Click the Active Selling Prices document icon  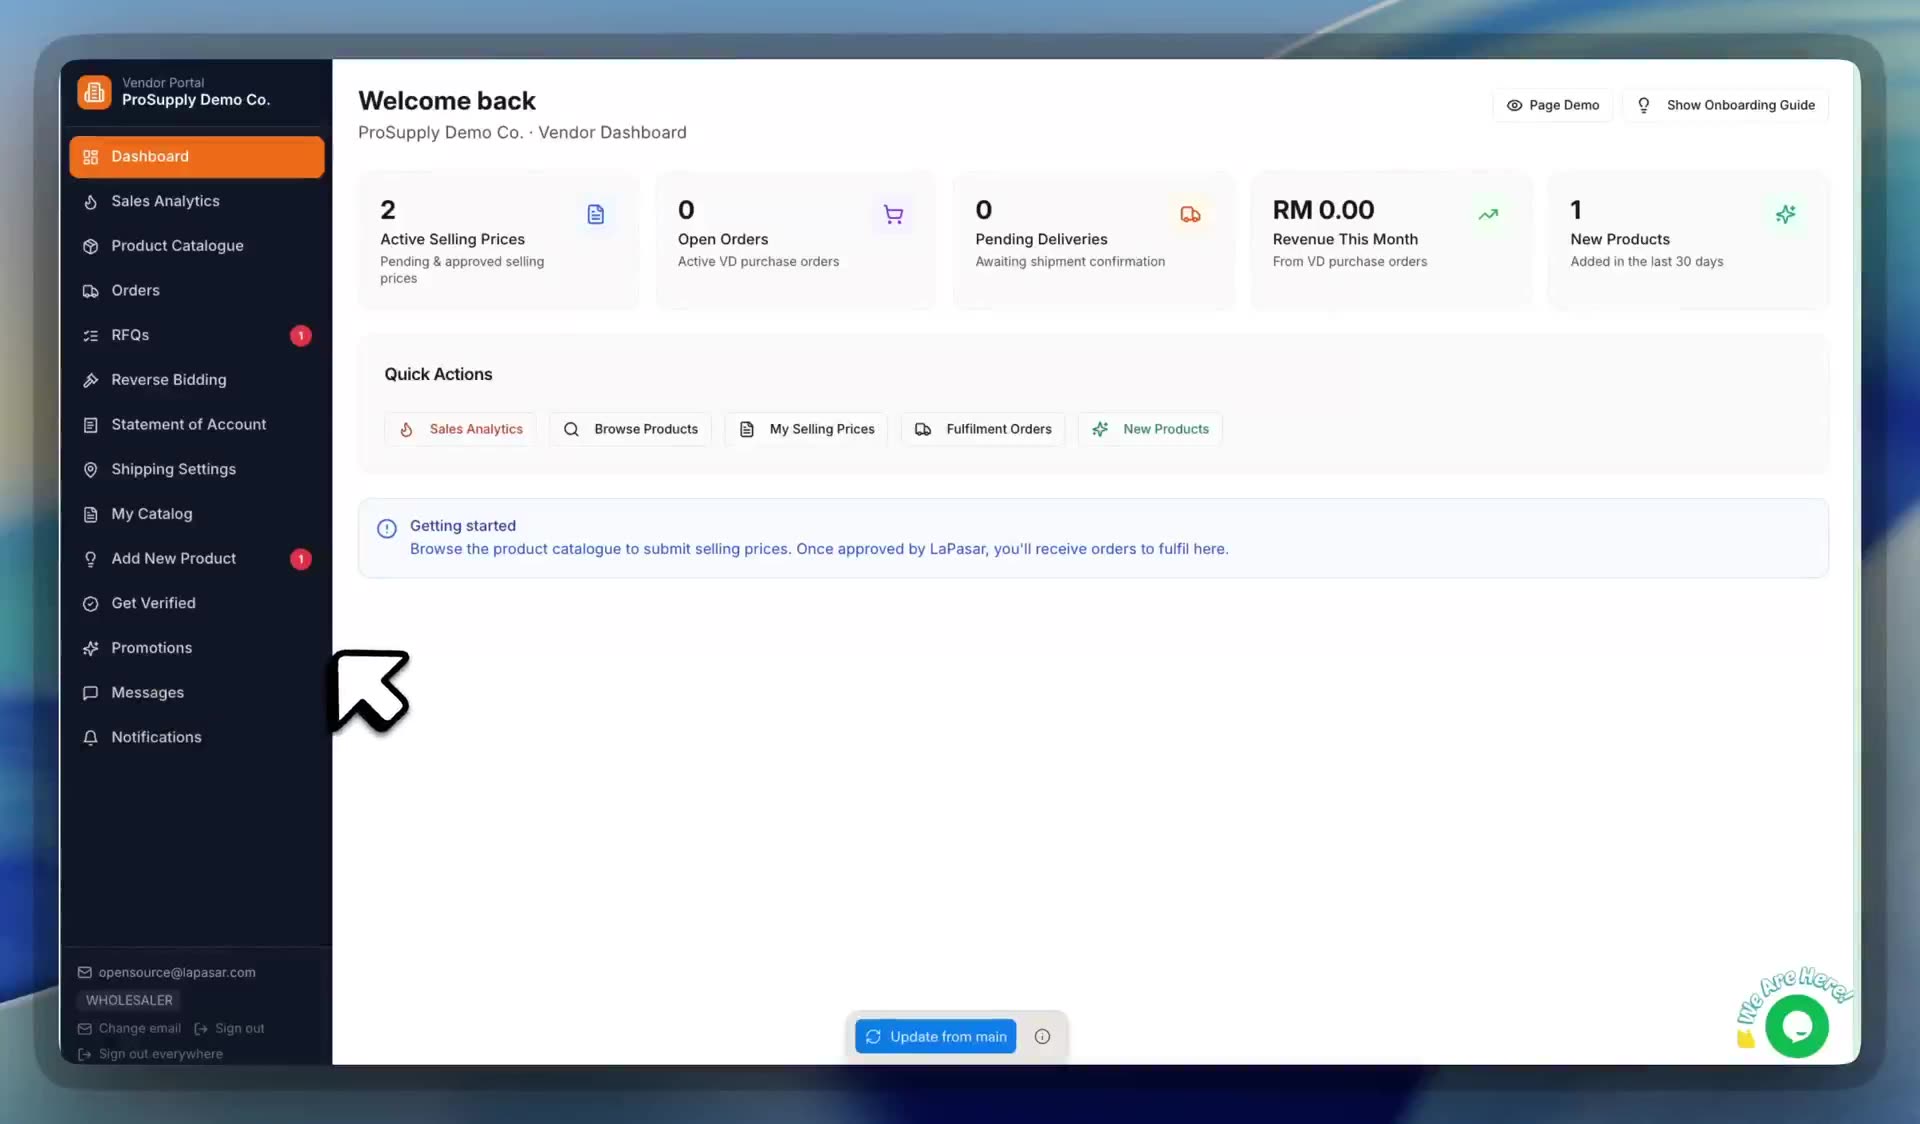[595, 214]
